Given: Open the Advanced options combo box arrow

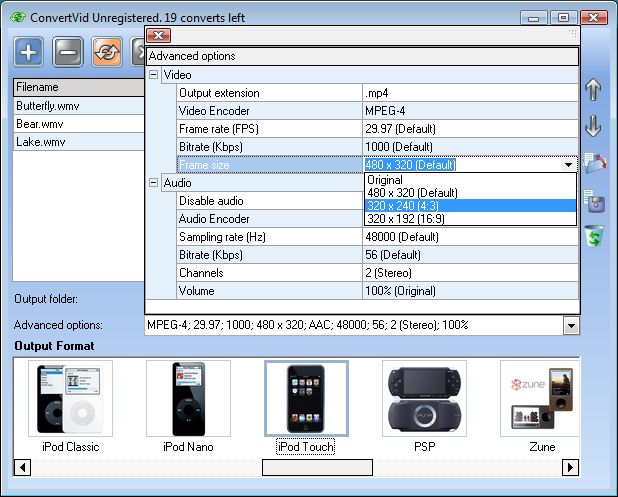Looking at the screenshot, I should 571,325.
